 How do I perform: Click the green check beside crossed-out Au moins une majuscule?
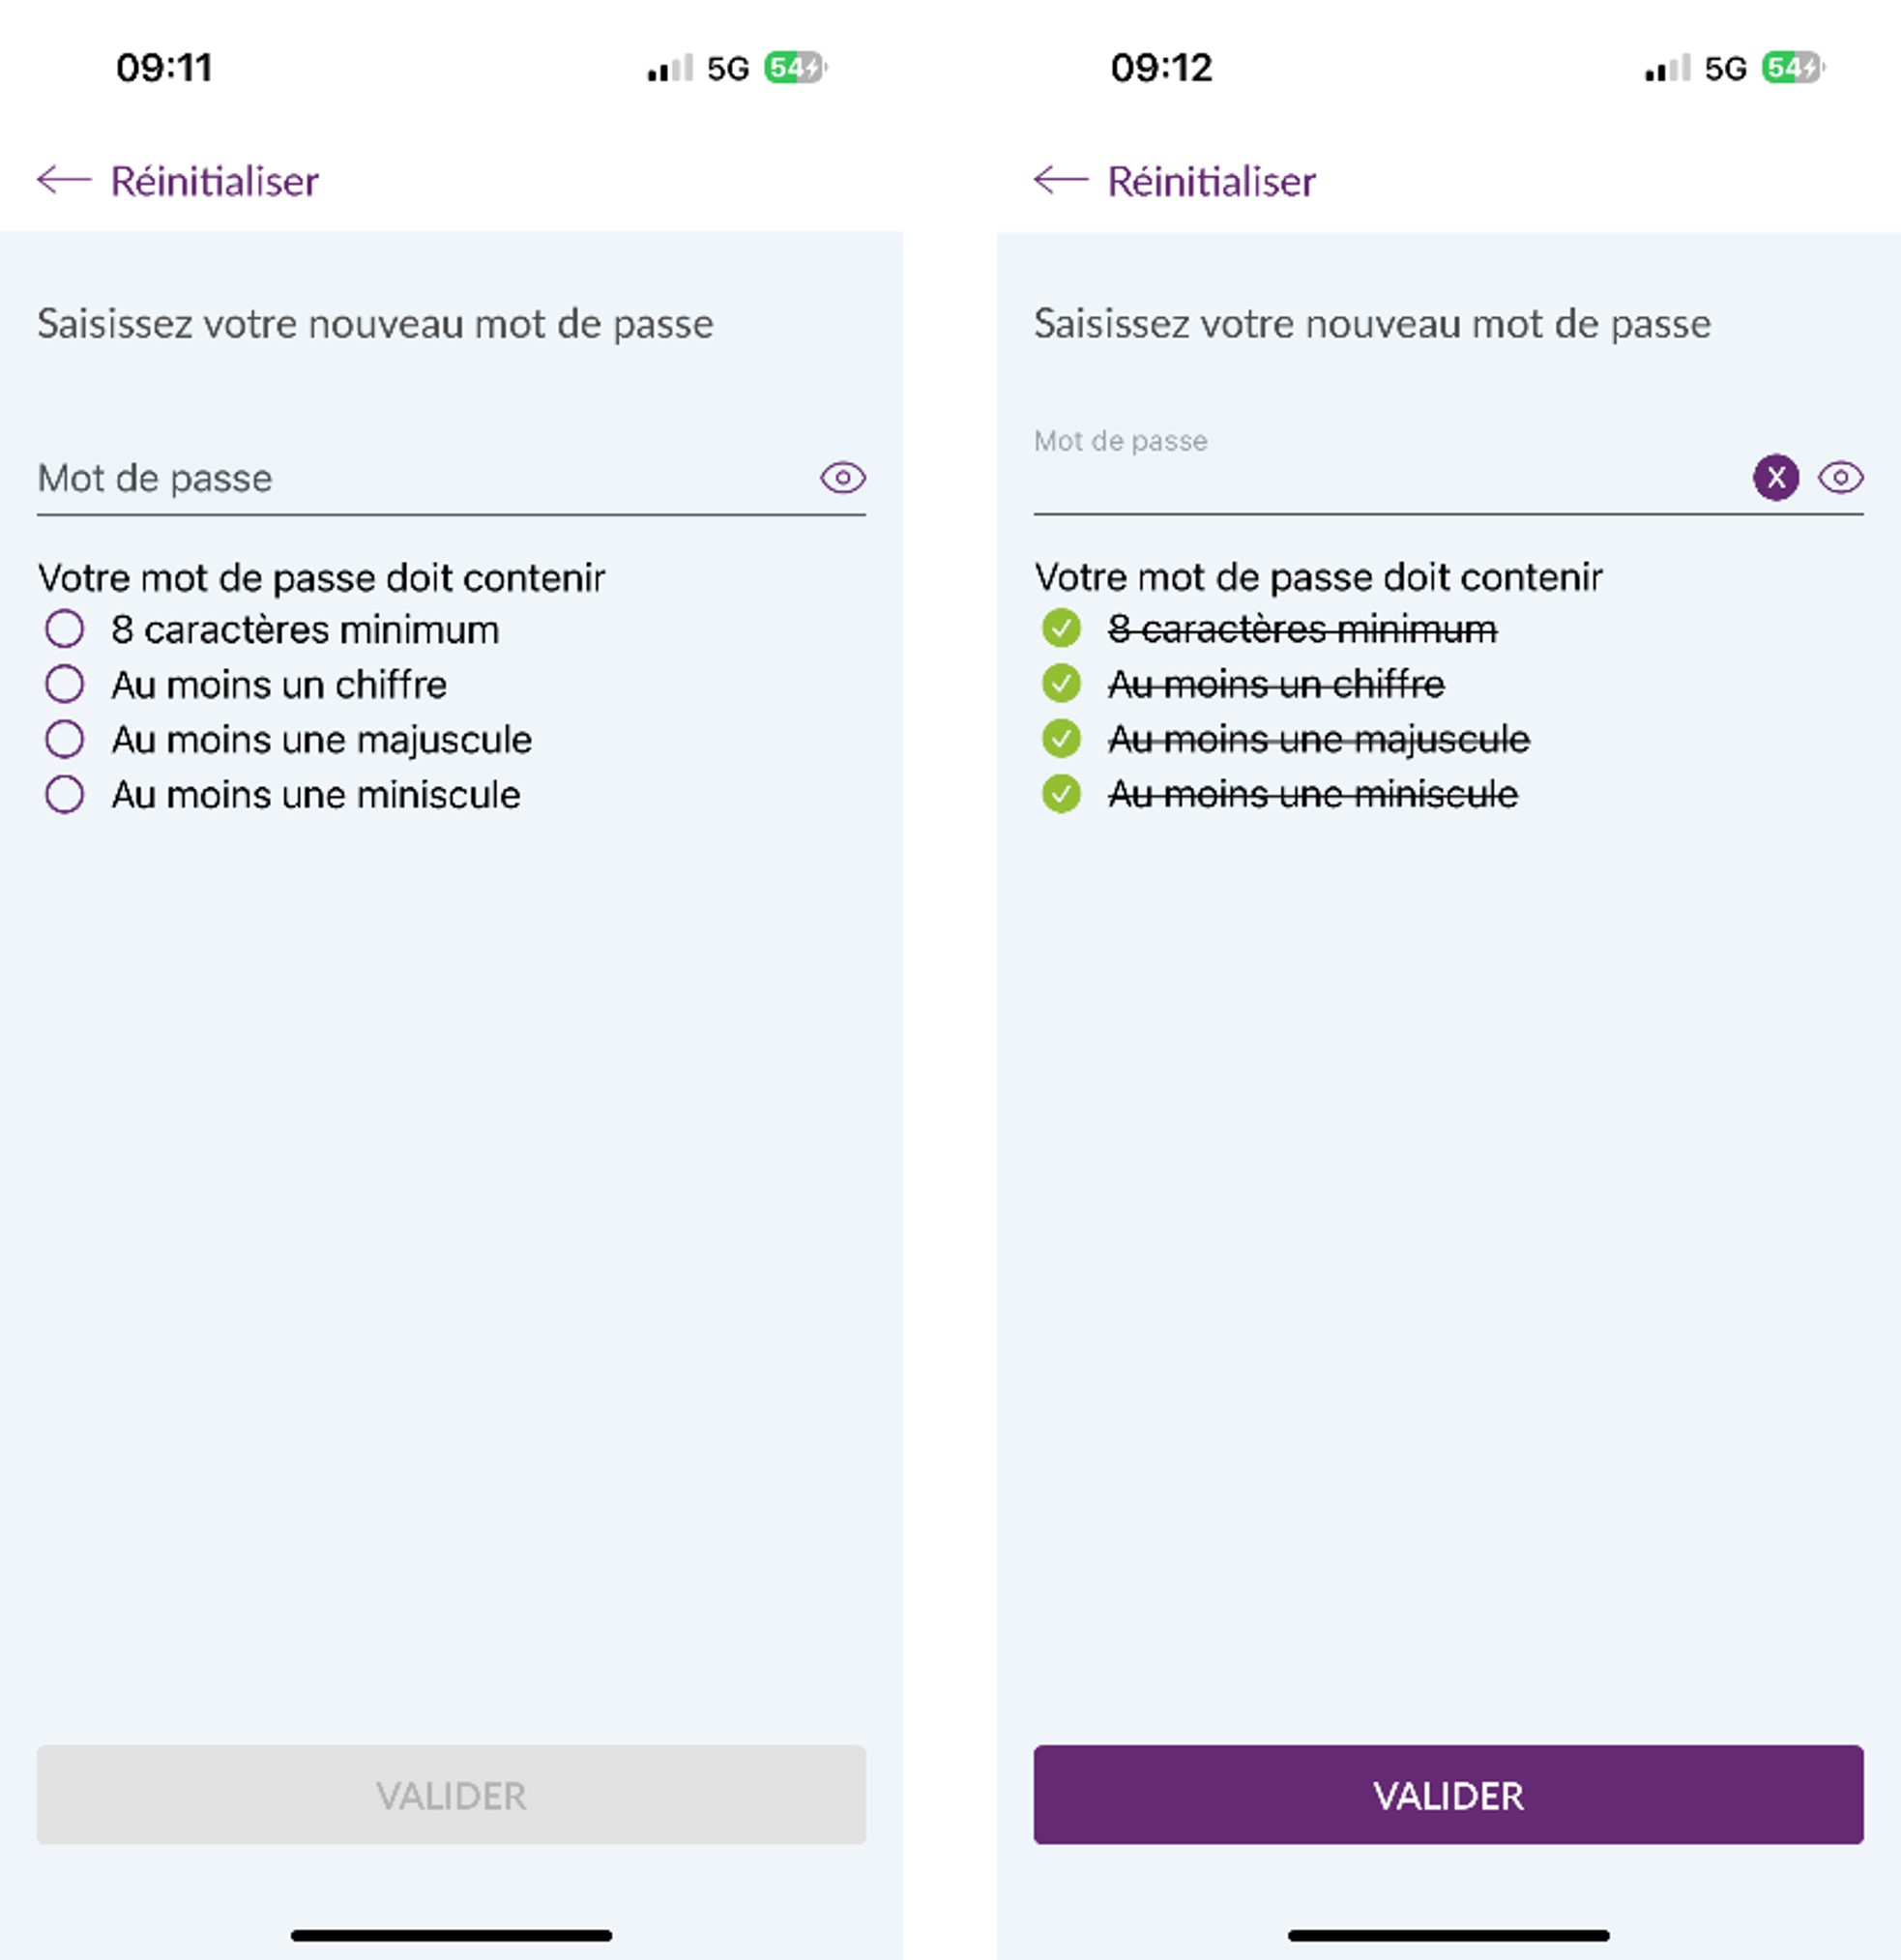1061,739
